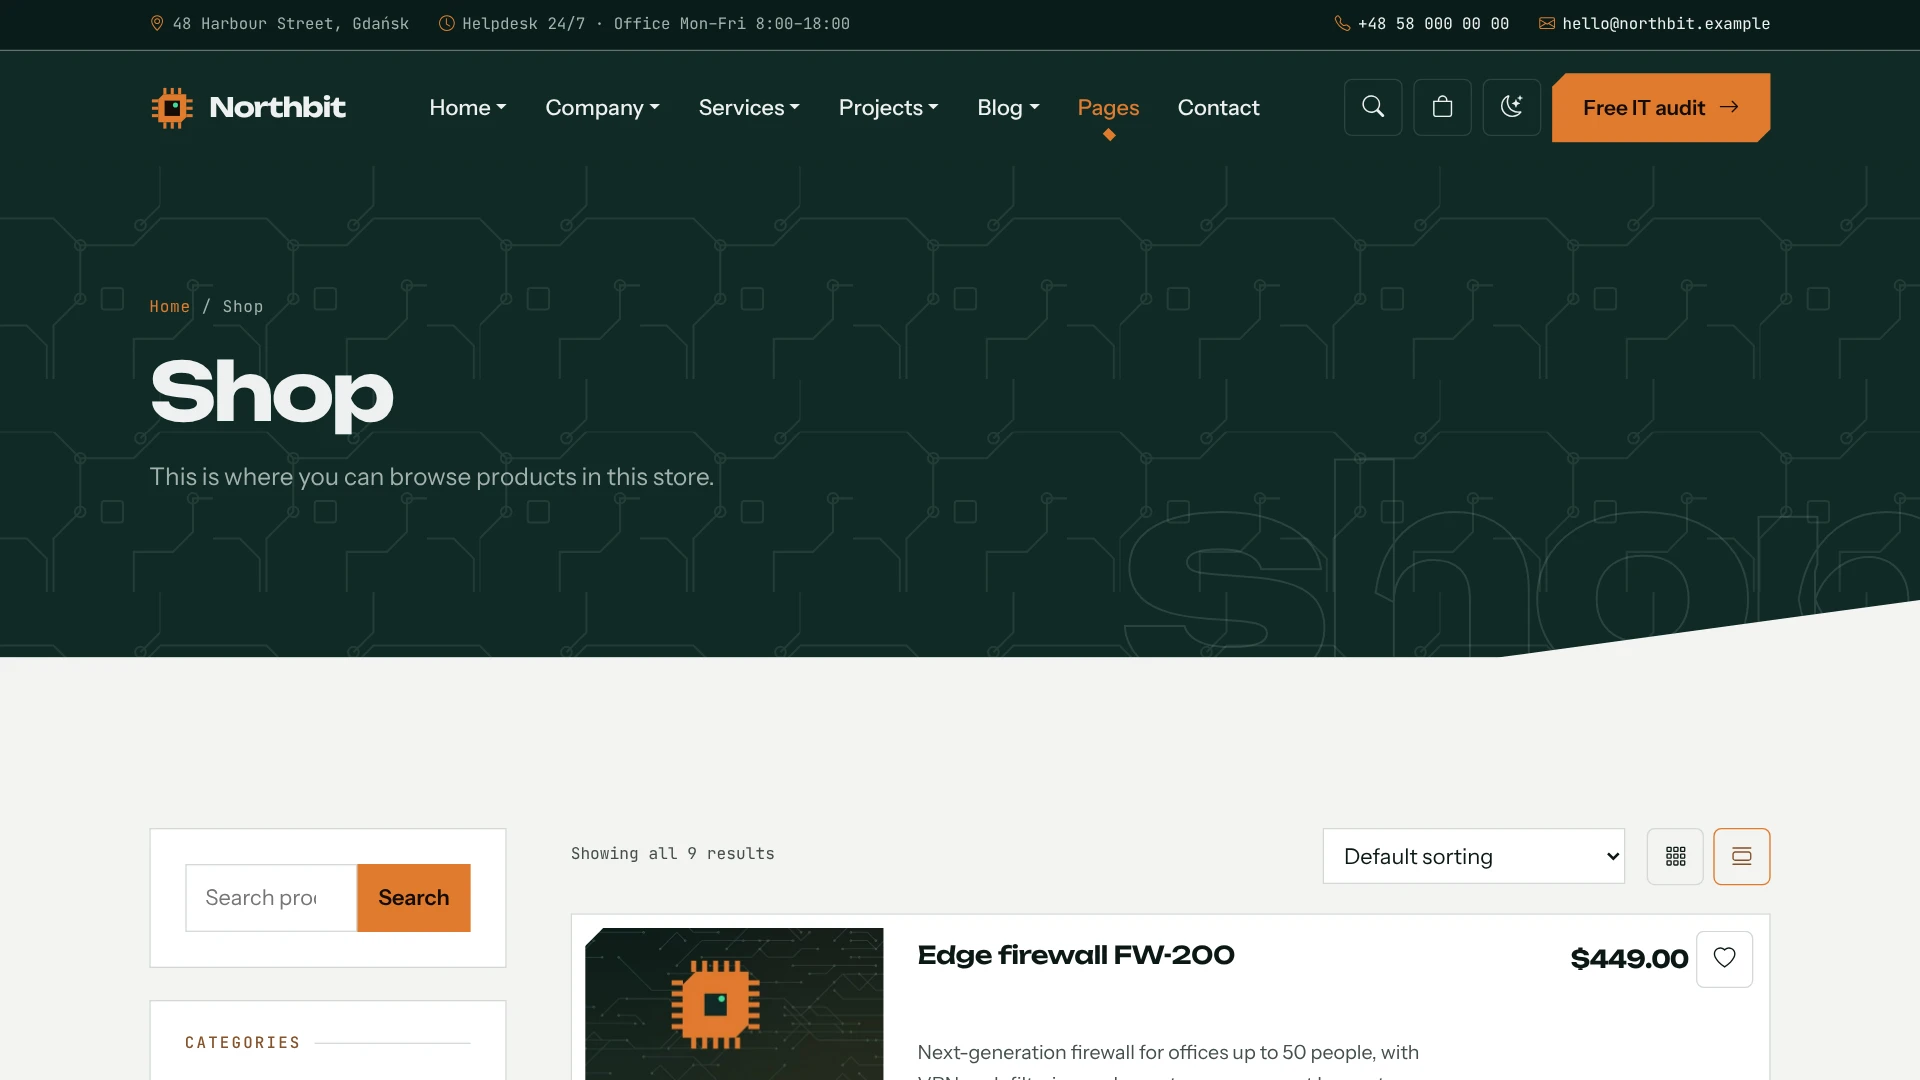Screen dimensions: 1920x1080
Task: Click the $449.00 price text
Action: coord(1629,959)
